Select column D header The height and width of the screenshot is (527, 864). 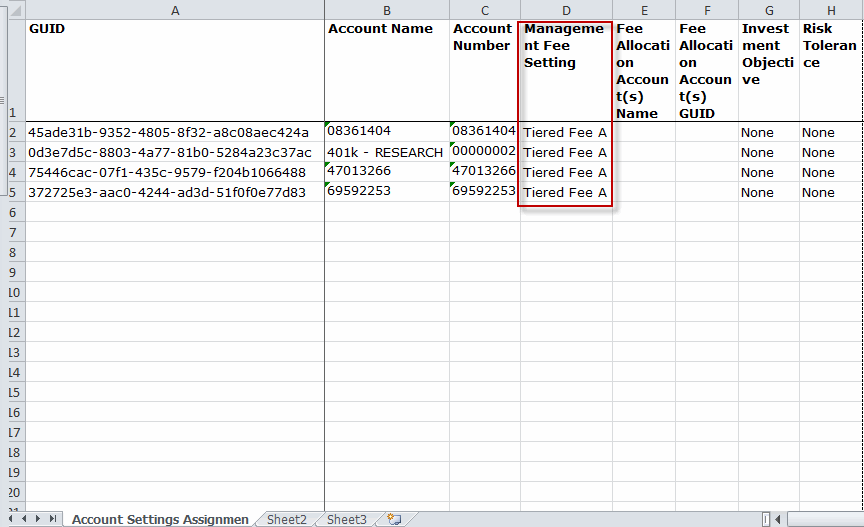click(x=566, y=10)
